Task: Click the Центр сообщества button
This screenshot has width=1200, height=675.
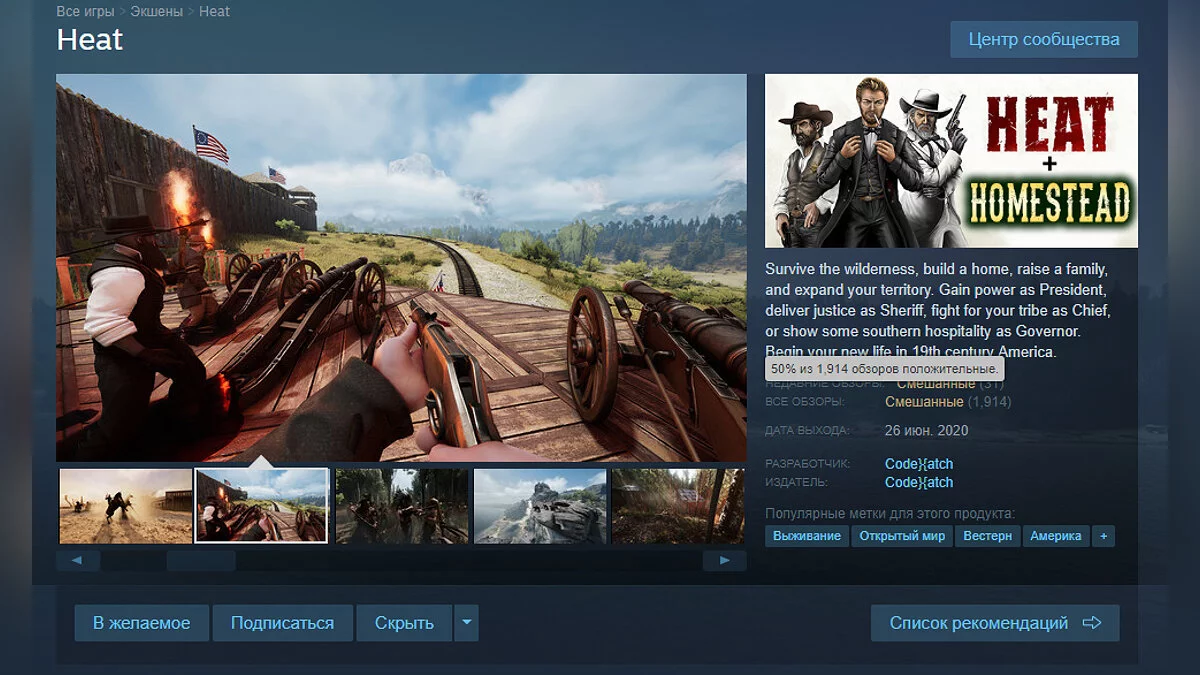Action: click(x=1043, y=40)
